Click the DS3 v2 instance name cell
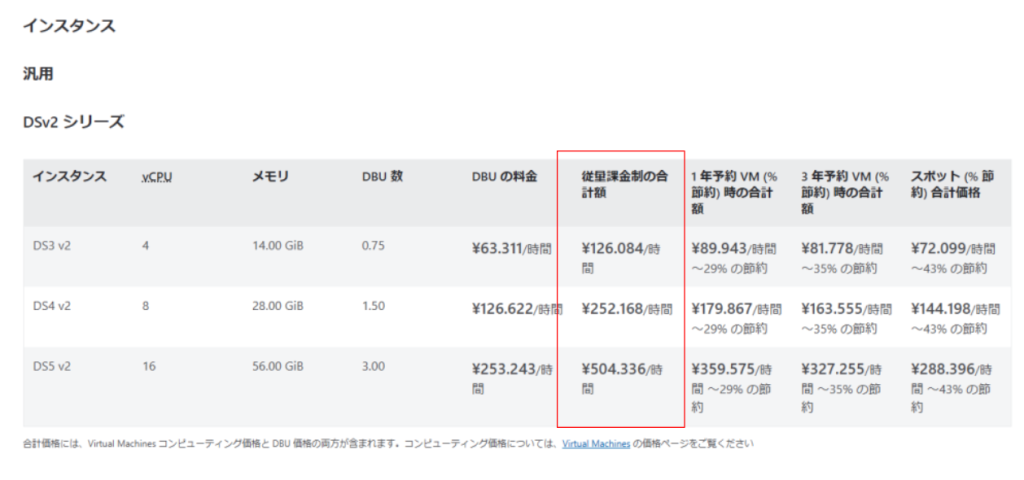The height and width of the screenshot is (480, 1024). coord(51,245)
